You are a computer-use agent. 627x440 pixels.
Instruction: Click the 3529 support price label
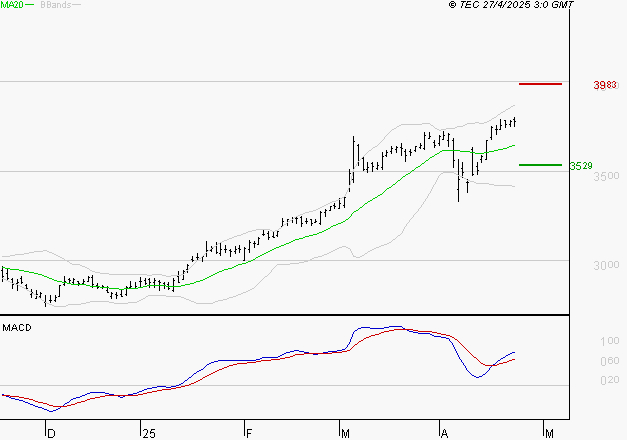tap(581, 166)
